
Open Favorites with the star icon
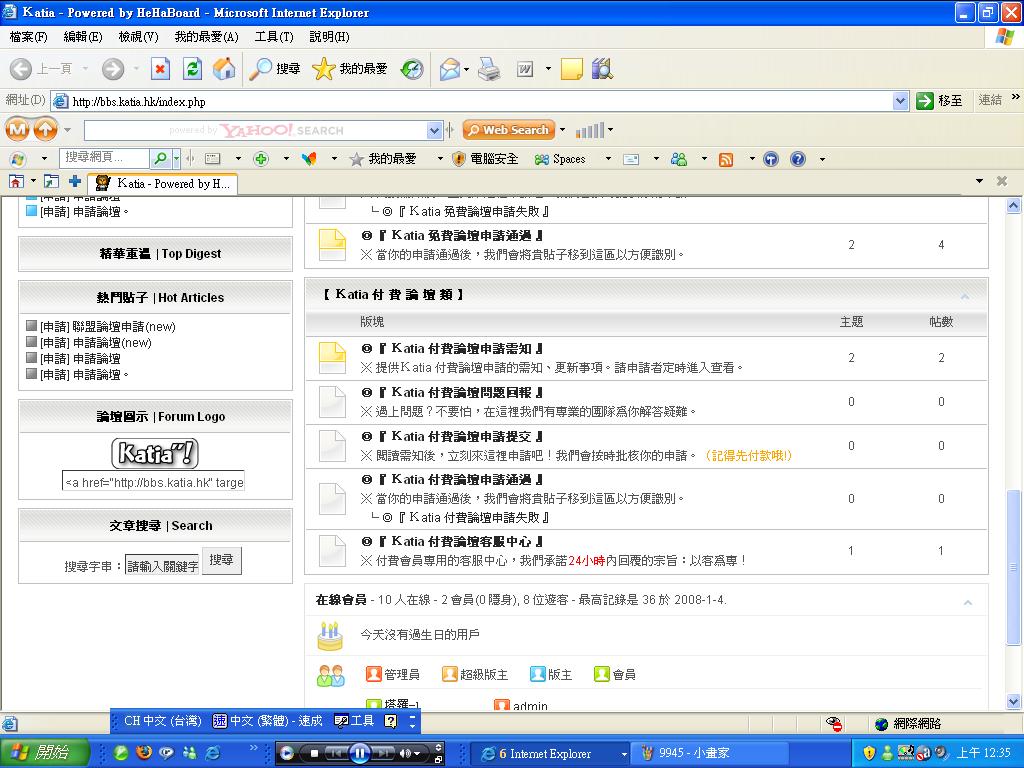[x=349, y=69]
